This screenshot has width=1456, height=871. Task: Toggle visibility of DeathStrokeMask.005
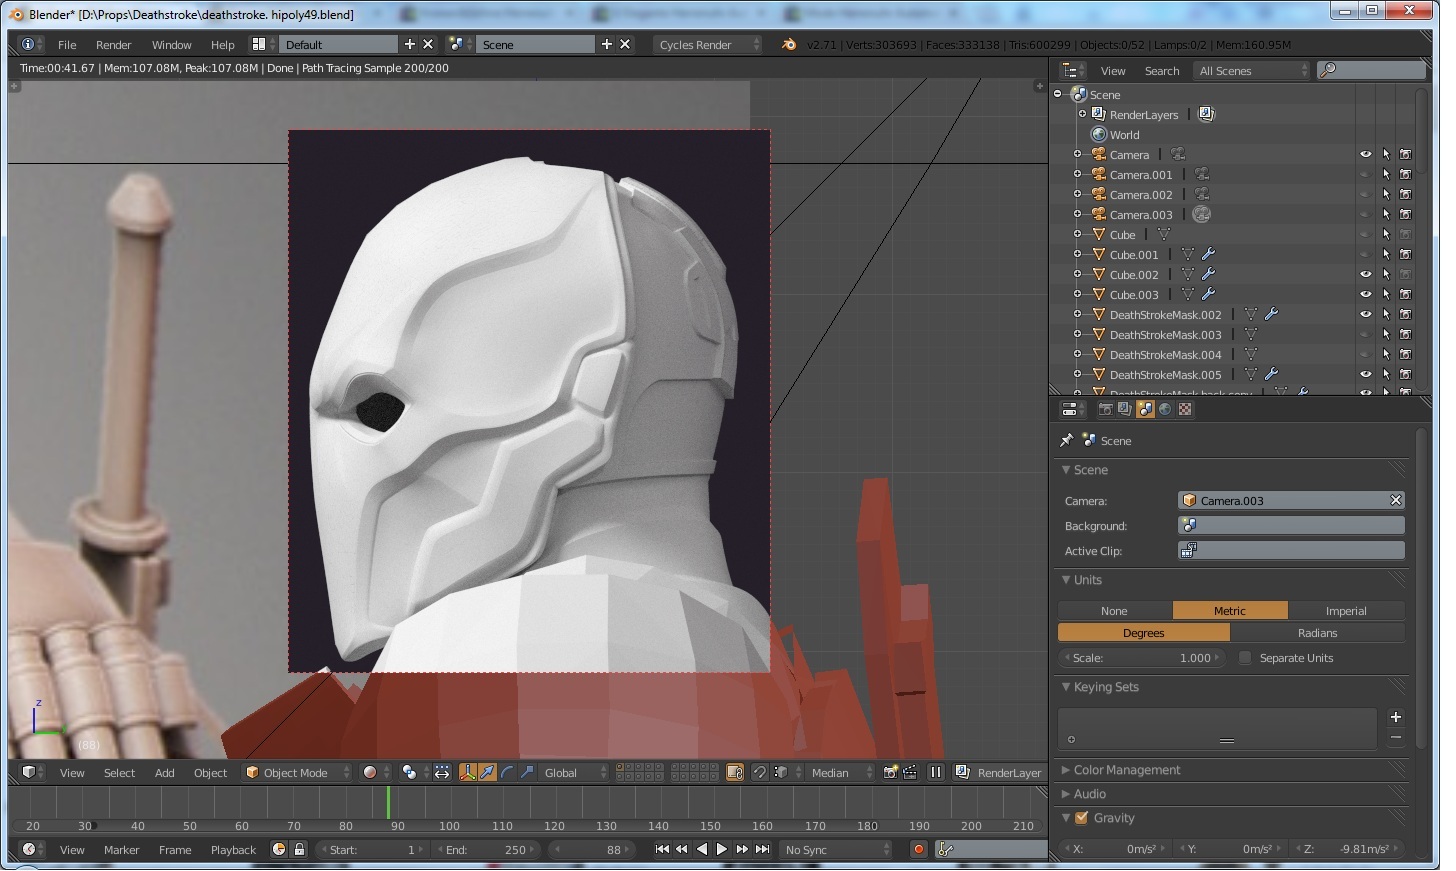pos(1365,374)
